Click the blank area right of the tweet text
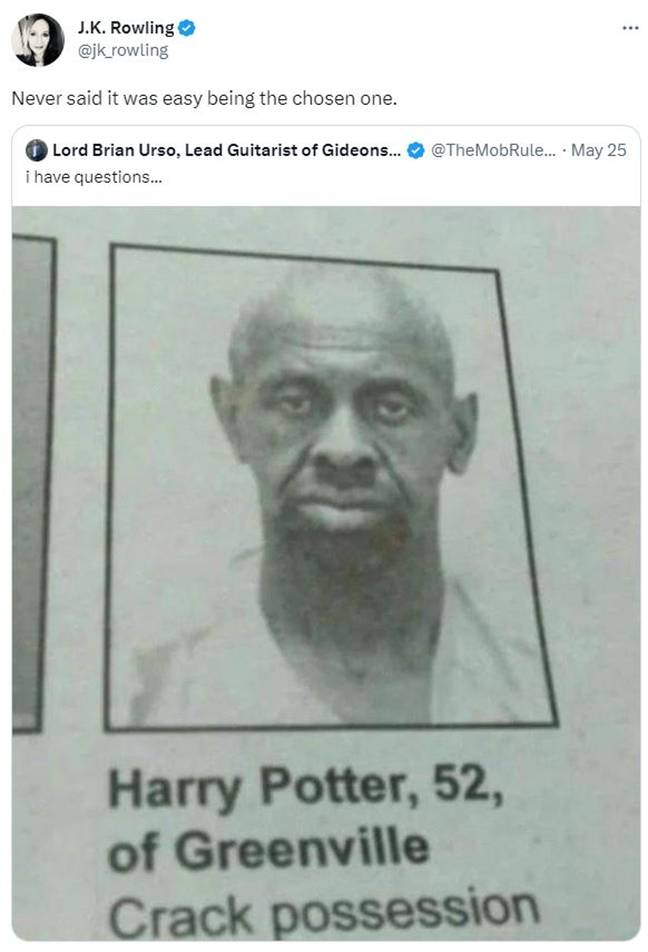The height and width of the screenshot is (952, 648). point(519,98)
